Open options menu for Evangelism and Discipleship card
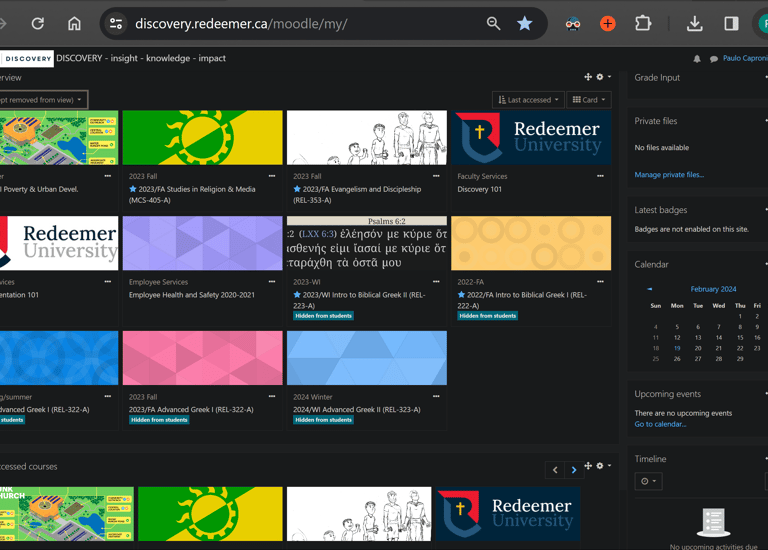Screen dimensions: 768x550 click(436, 176)
